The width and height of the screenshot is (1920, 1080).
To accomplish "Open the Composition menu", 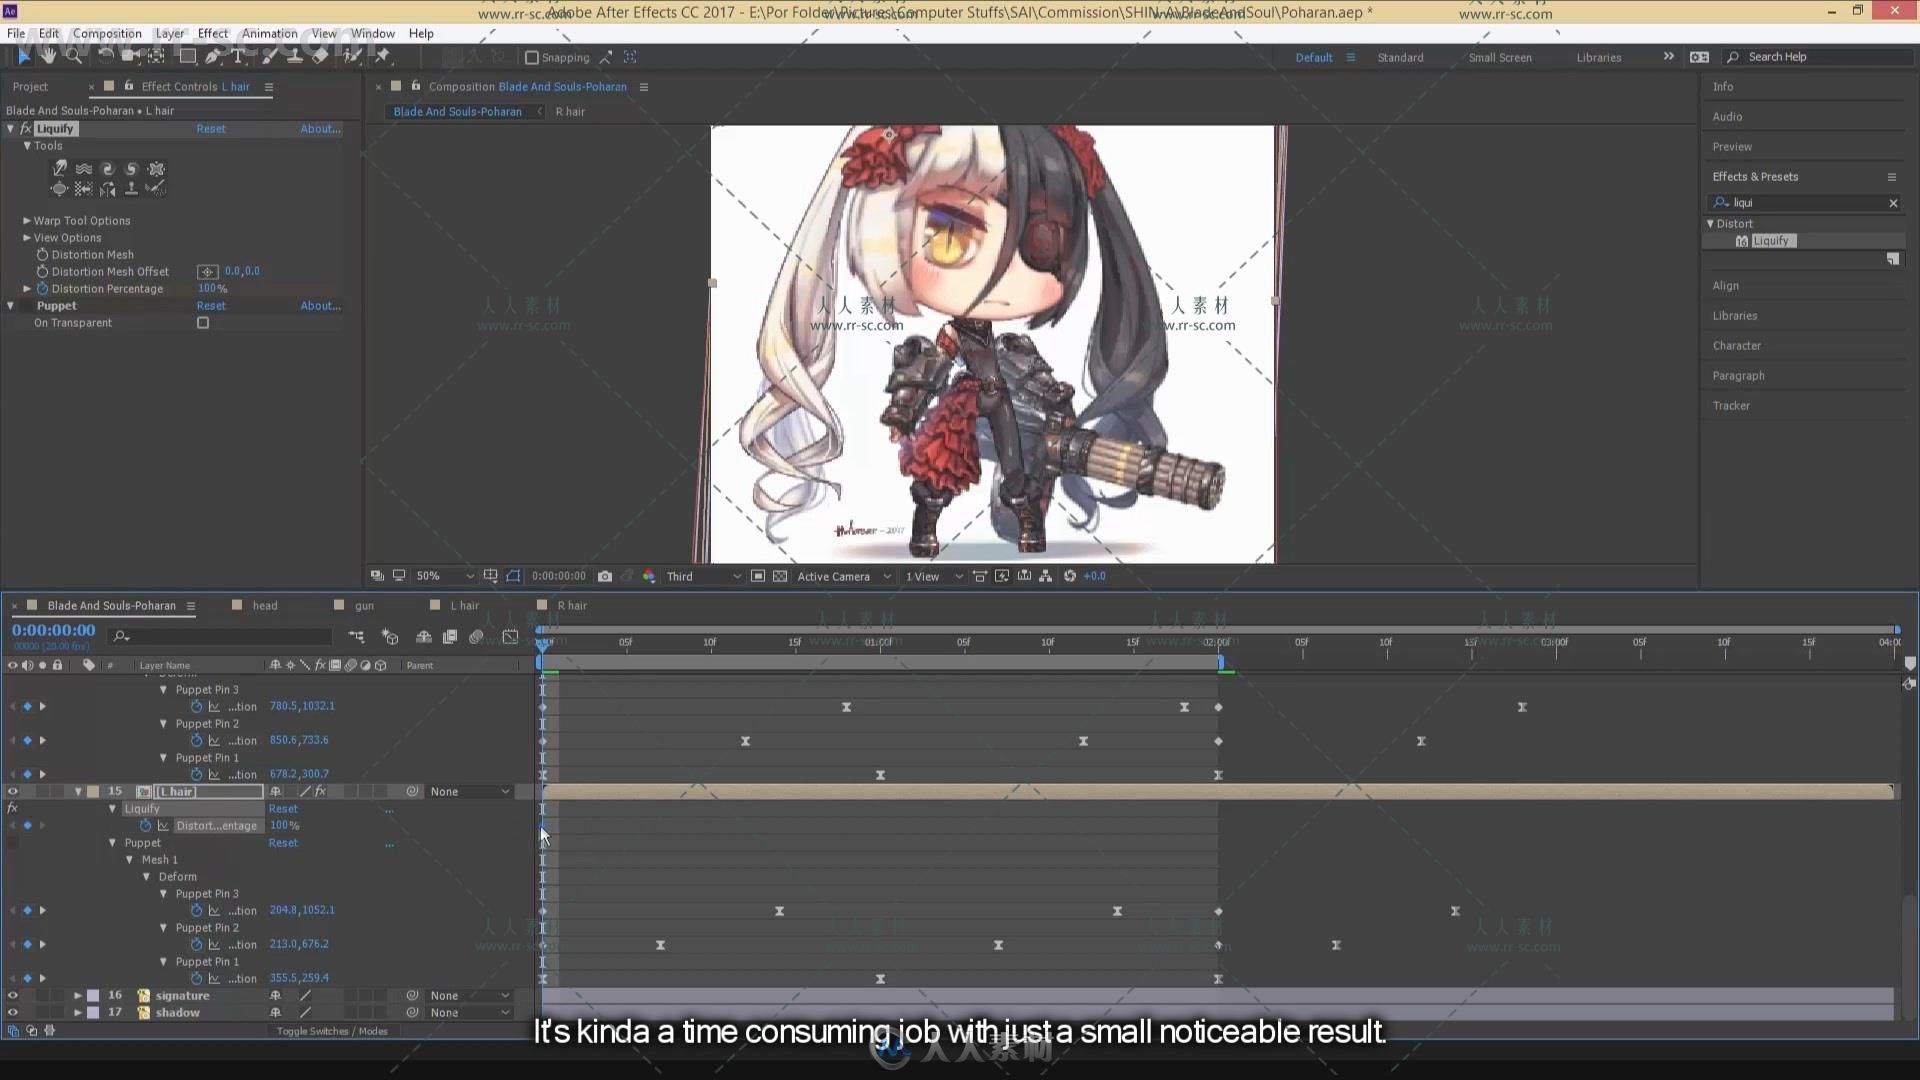I will [107, 33].
